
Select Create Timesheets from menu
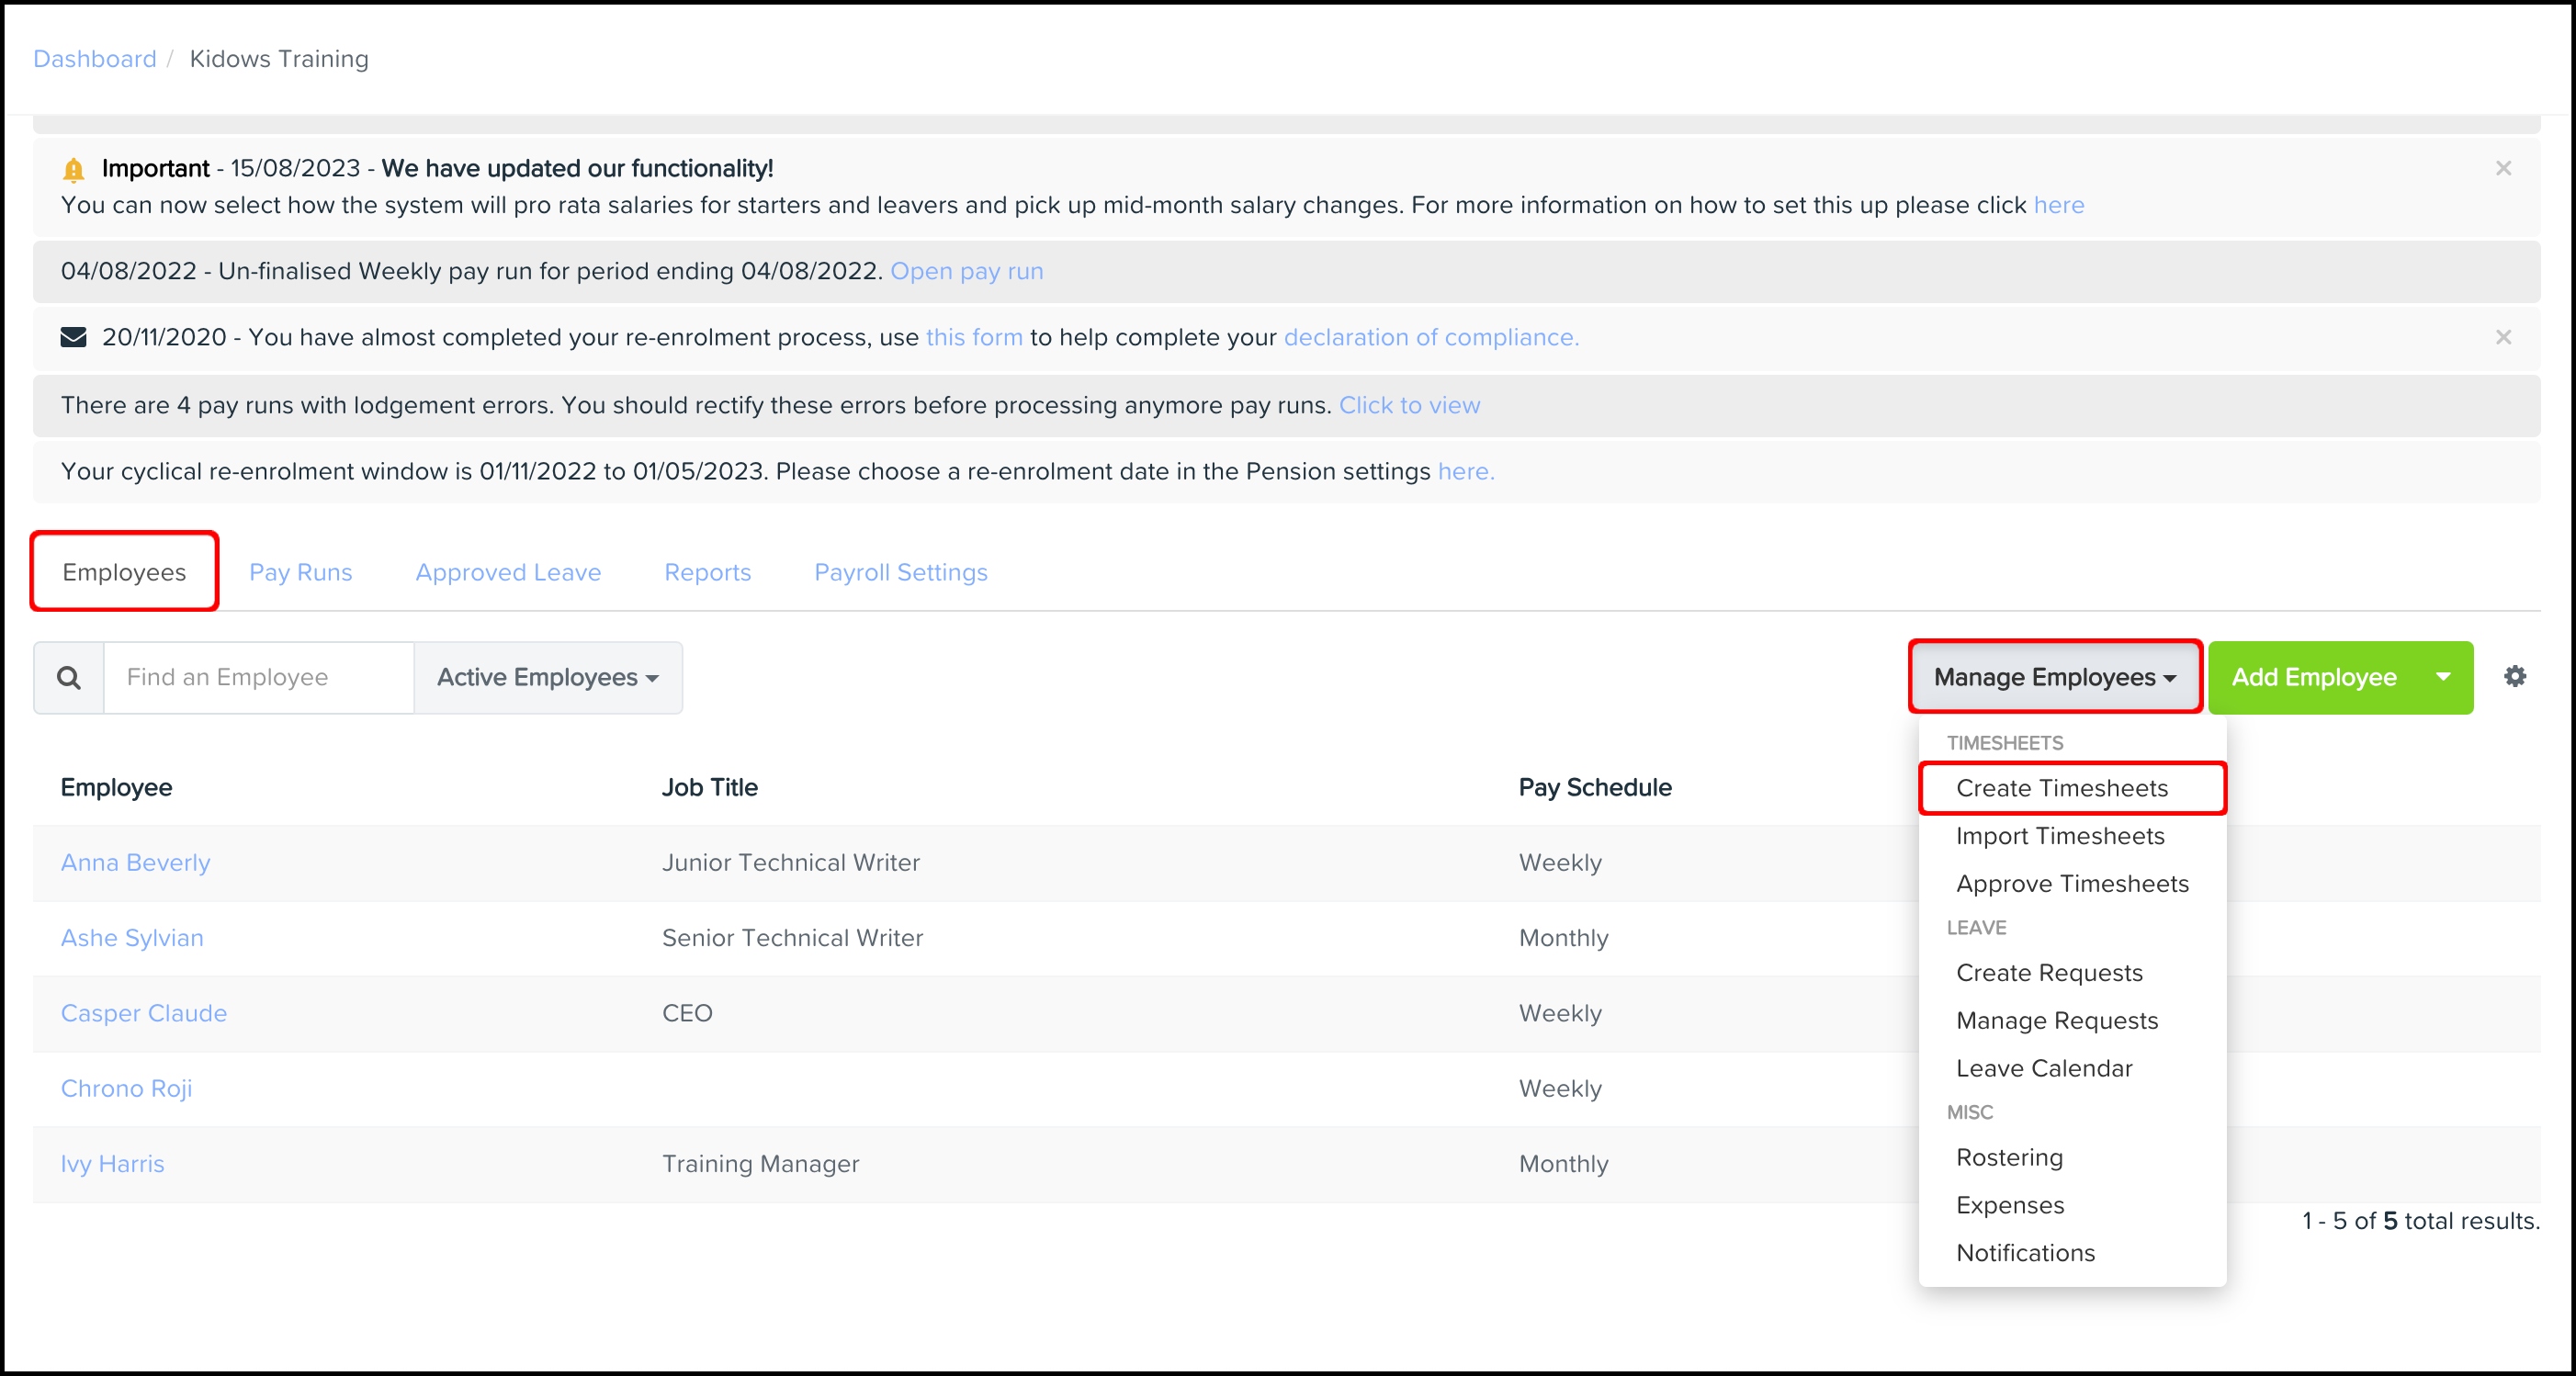click(x=2061, y=788)
